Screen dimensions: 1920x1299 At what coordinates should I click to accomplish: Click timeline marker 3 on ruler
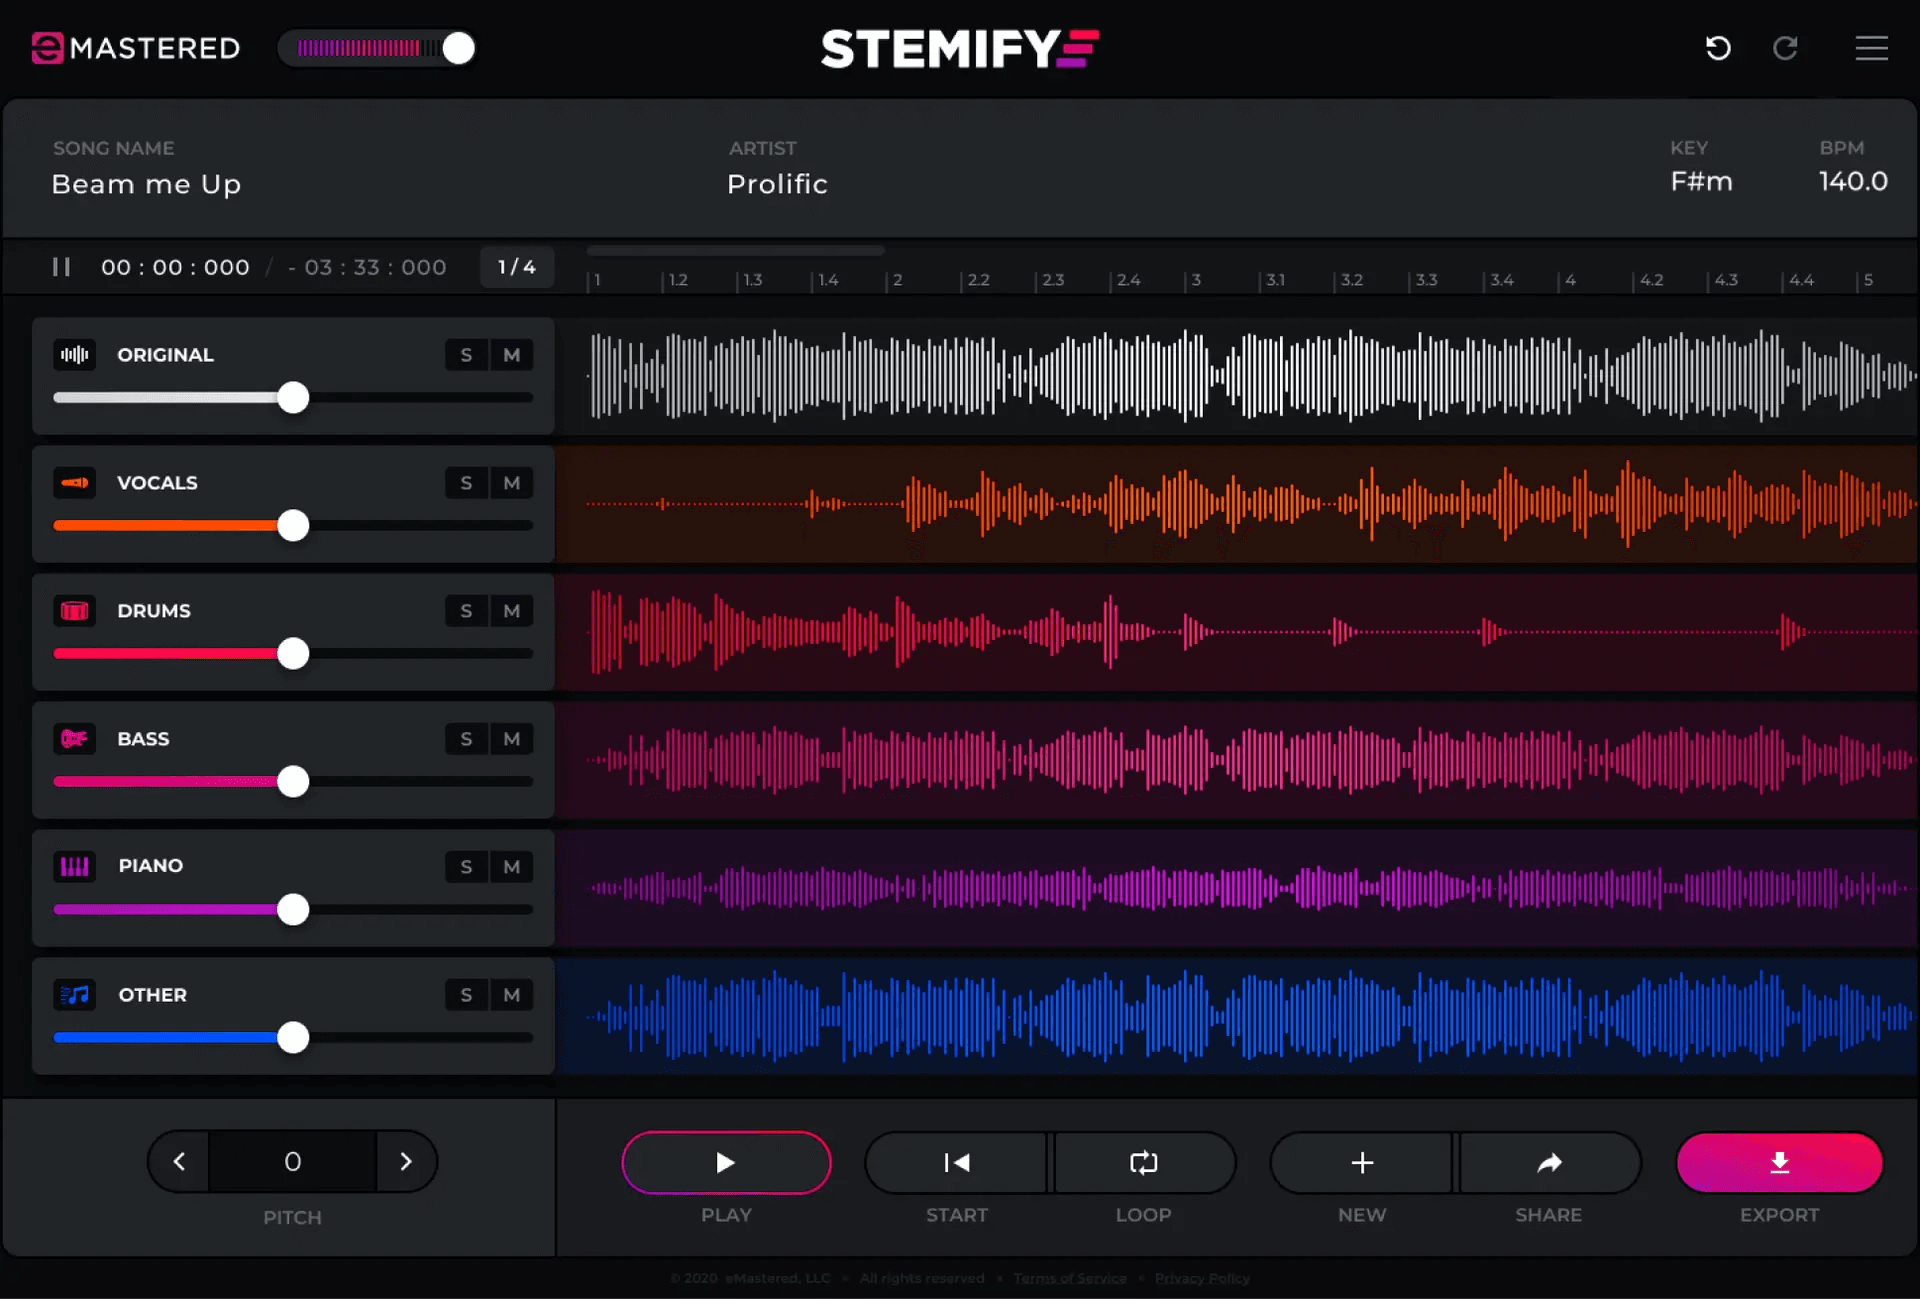[x=1195, y=280]
